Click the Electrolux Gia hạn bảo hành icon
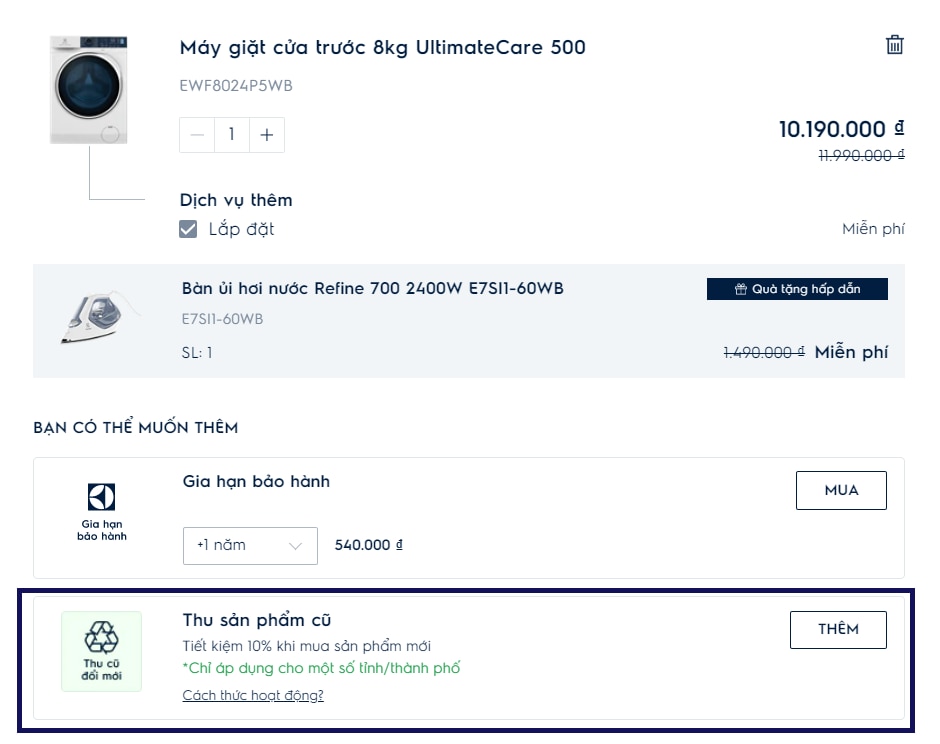Image resolution: width=940 pixels, height=744 pixels. click(x=101, y=511)
